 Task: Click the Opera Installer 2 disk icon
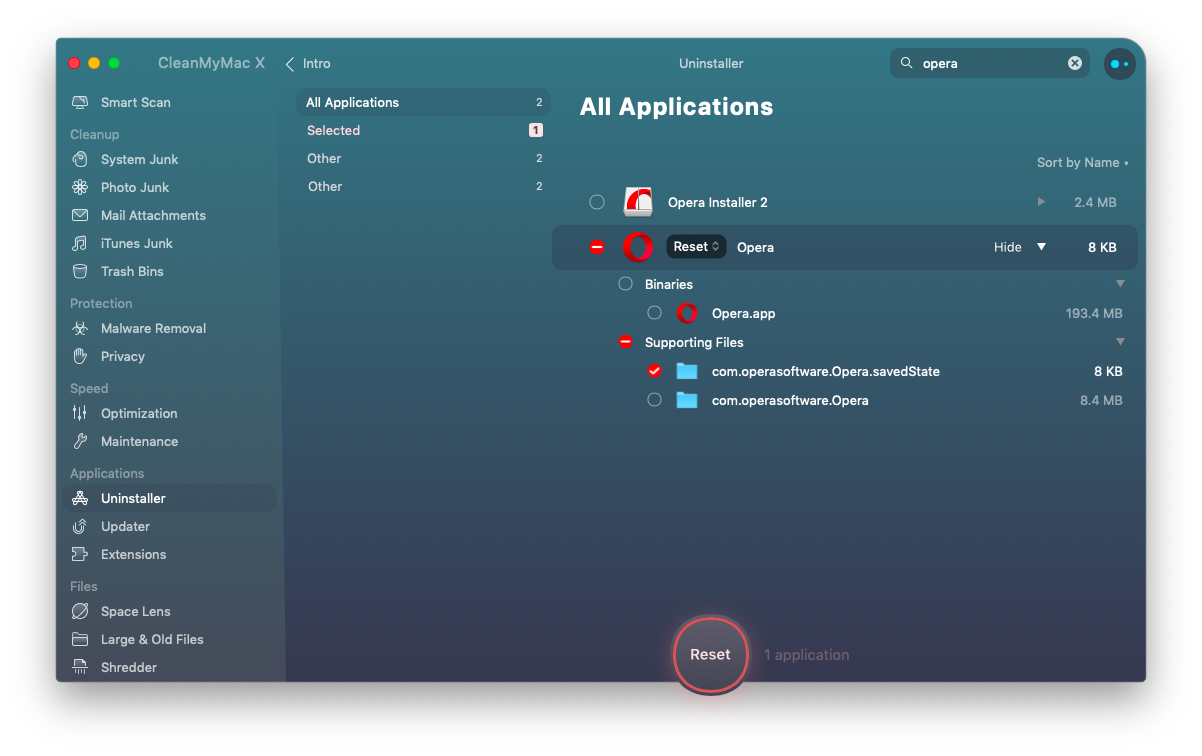[638, 202]
